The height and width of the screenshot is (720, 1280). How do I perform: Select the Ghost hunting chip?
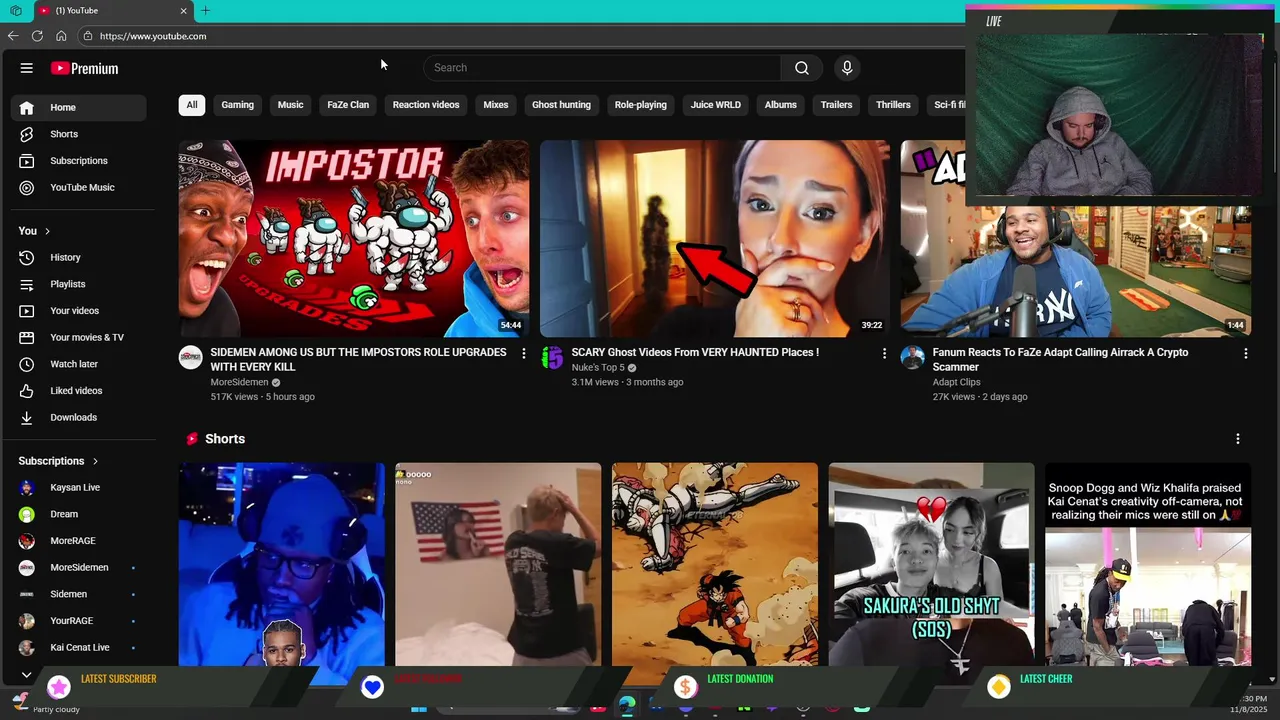pyautogui.click(x=561, y=105)
